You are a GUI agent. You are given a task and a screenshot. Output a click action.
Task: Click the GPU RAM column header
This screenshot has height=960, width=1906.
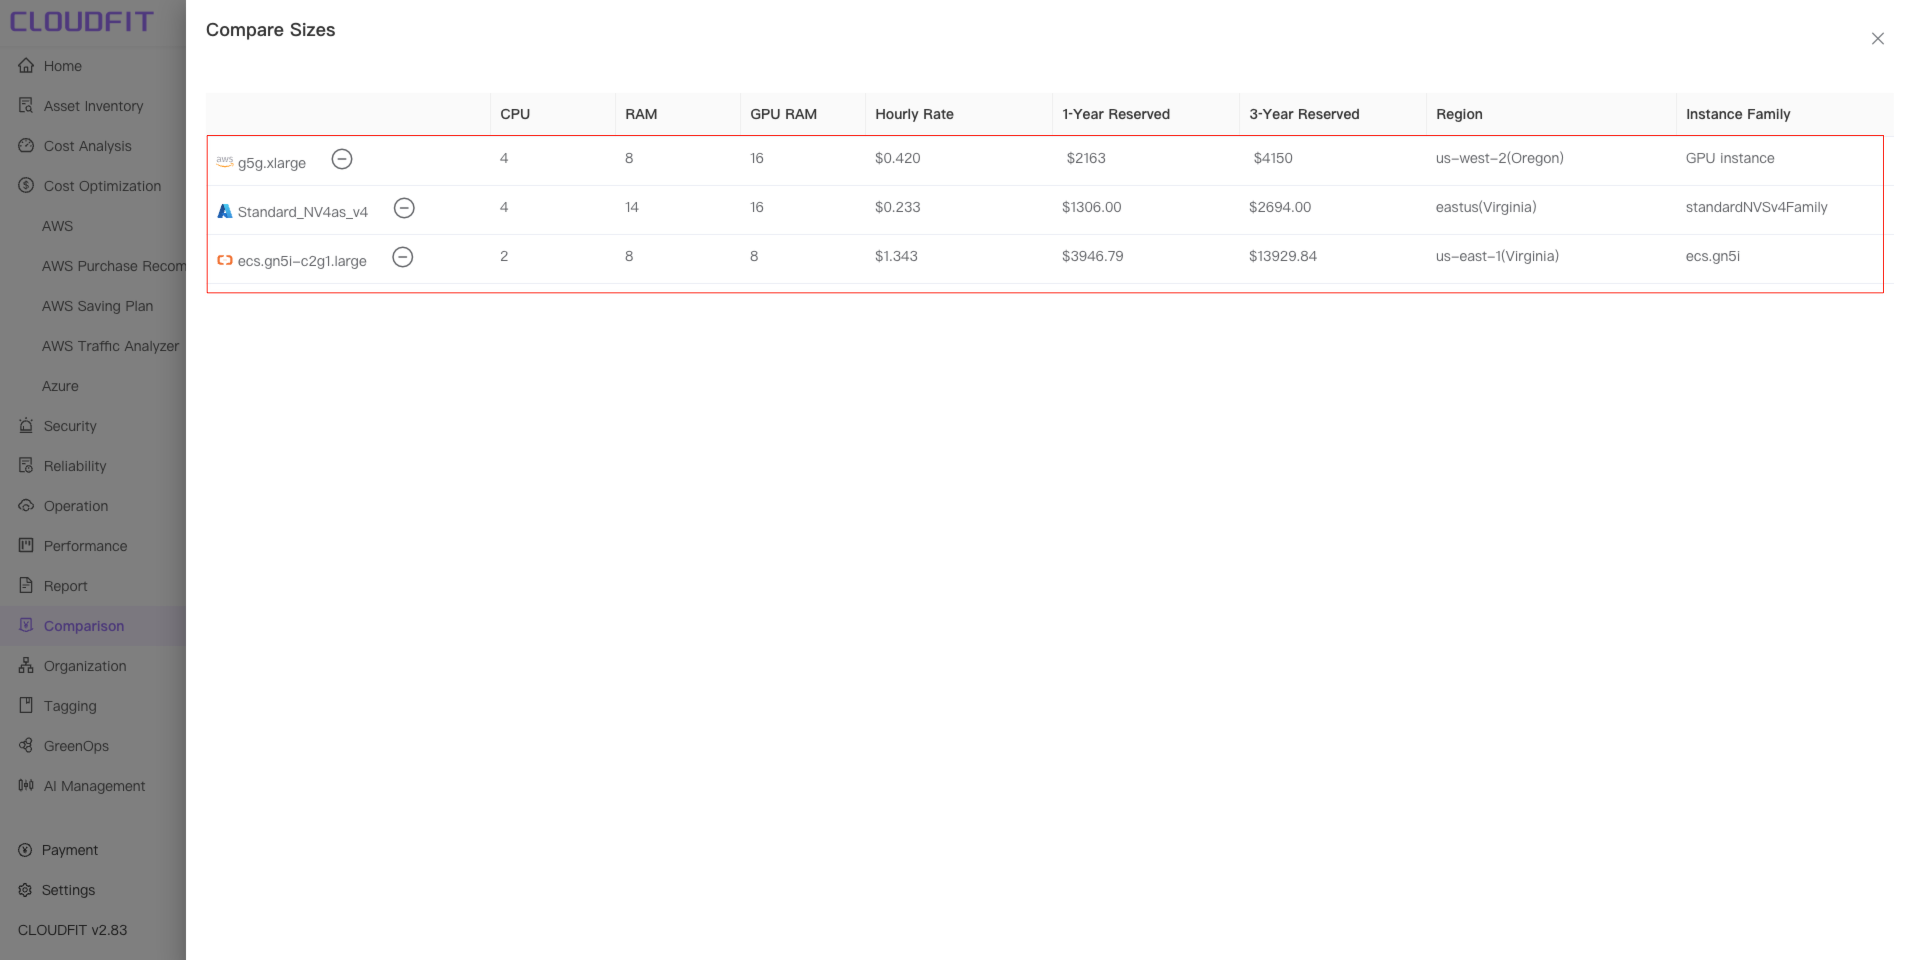tap(783, 114)
